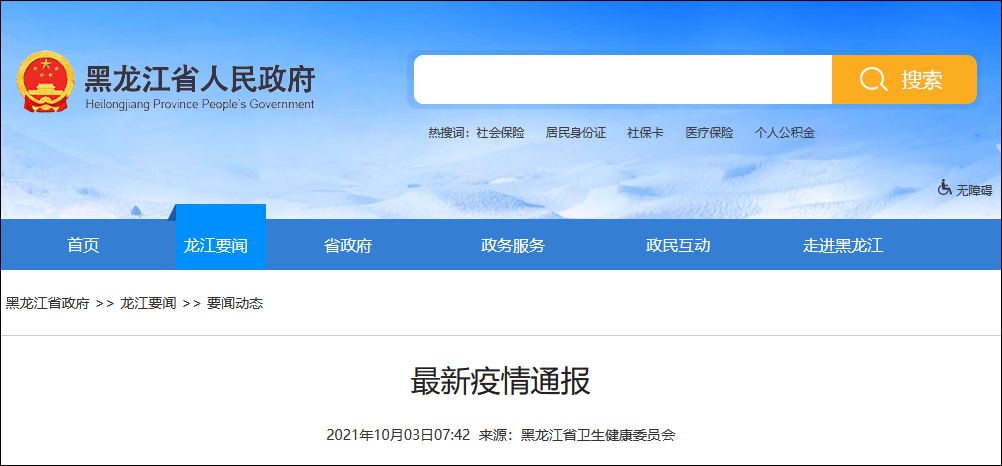
Task: Click the orange 搜索 search button
Action: [904, 79]
